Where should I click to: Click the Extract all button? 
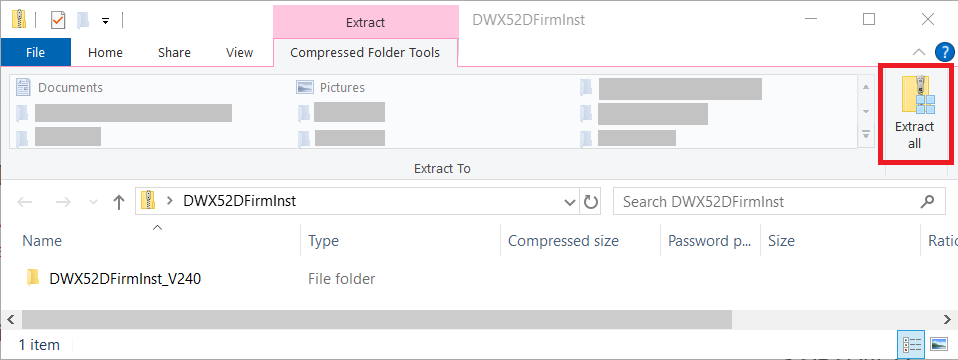(915, 114)
